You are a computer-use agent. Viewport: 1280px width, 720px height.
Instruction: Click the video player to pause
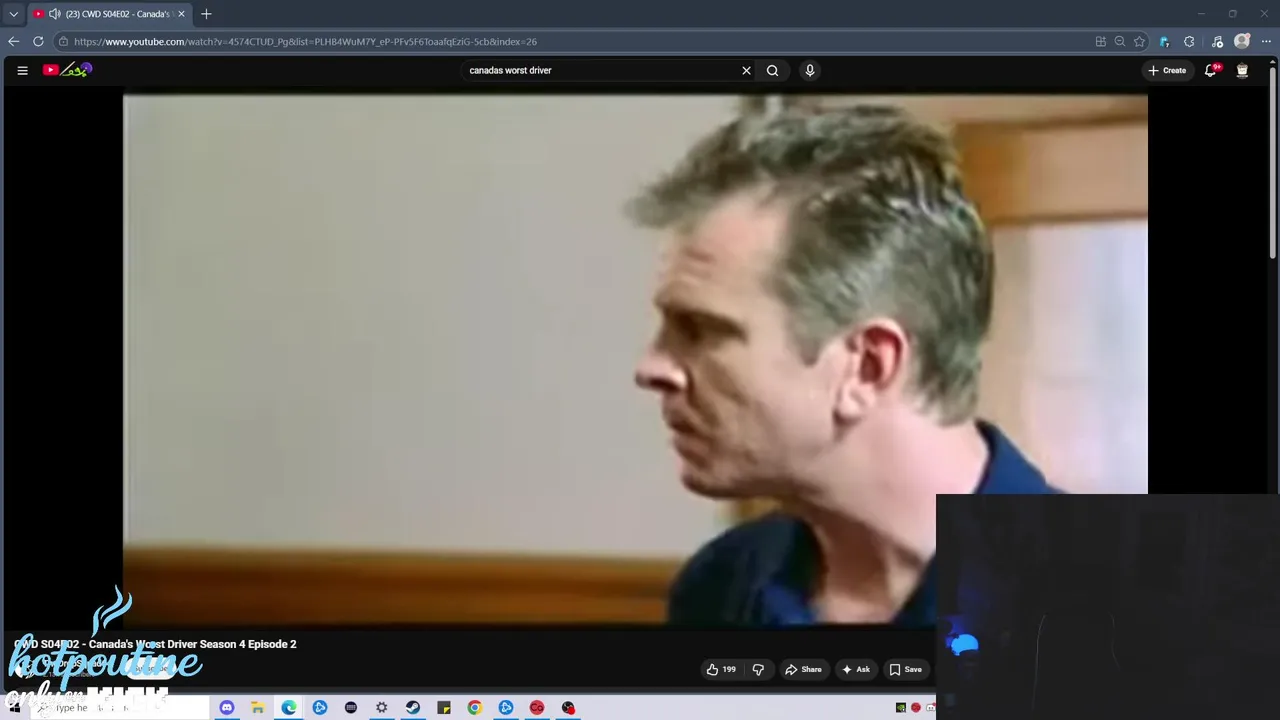[x=635, y=360]
